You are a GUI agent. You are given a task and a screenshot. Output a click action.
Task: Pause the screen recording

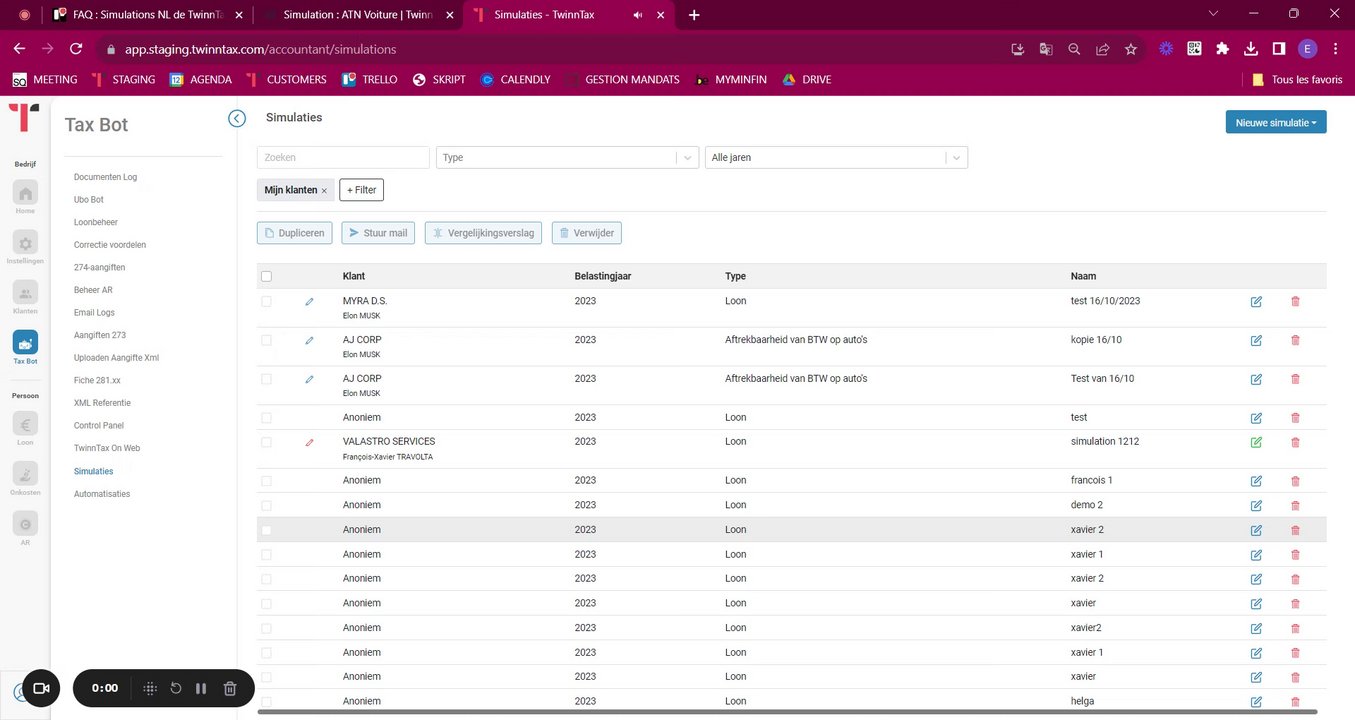coord(201,688)
